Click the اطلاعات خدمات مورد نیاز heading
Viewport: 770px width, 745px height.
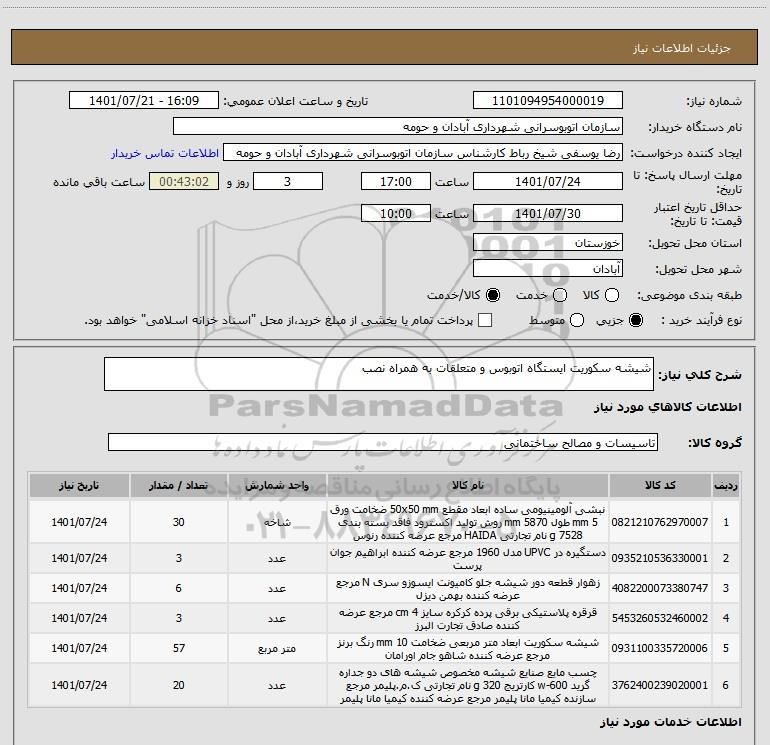(x=670, y=722)
